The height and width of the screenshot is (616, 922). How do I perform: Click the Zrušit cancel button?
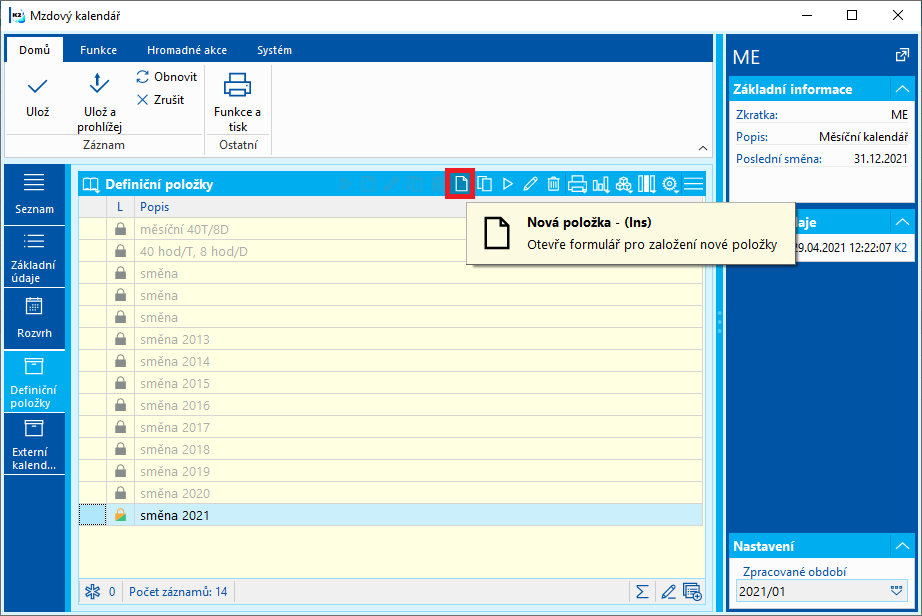tap(161, 100)
